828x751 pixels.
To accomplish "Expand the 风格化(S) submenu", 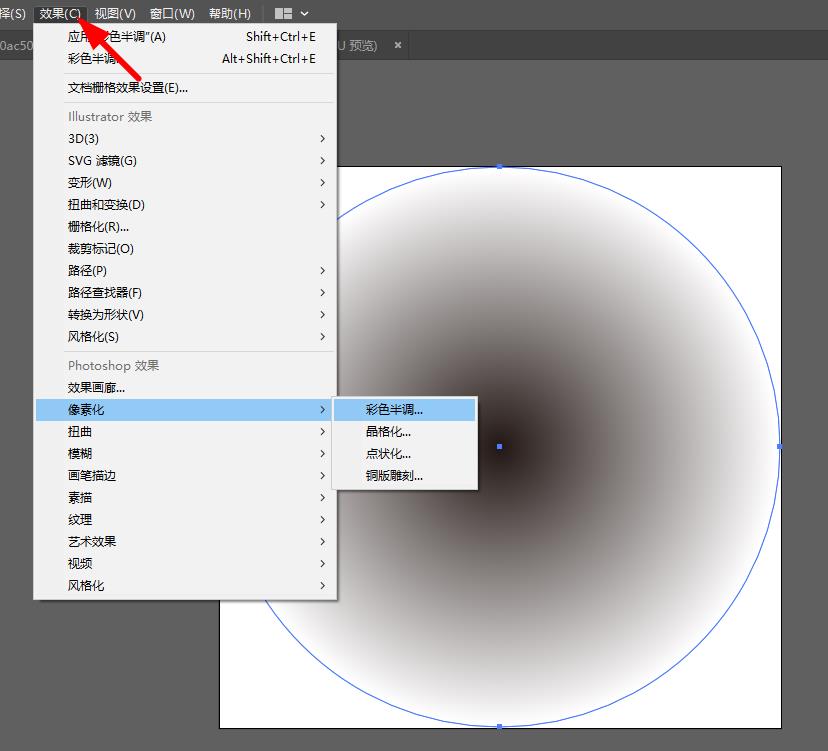I will pos(185,336).
